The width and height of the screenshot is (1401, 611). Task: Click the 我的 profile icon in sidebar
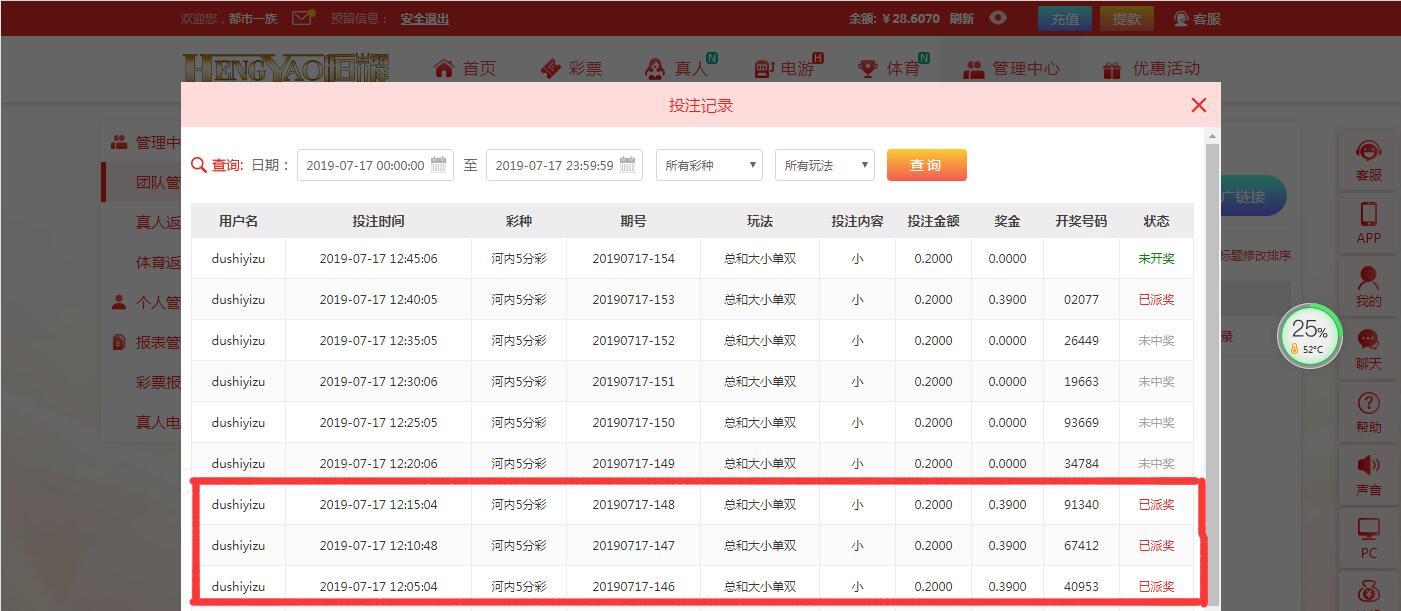1368,277
